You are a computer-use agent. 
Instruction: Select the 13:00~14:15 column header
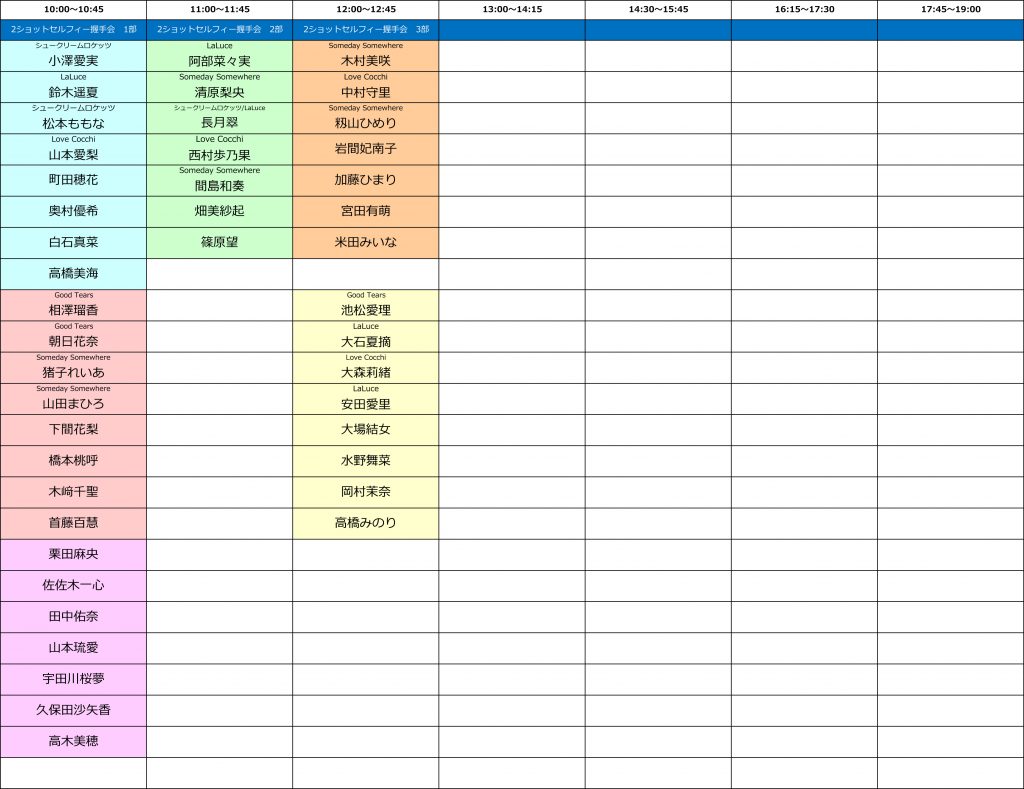pos(512,9)
